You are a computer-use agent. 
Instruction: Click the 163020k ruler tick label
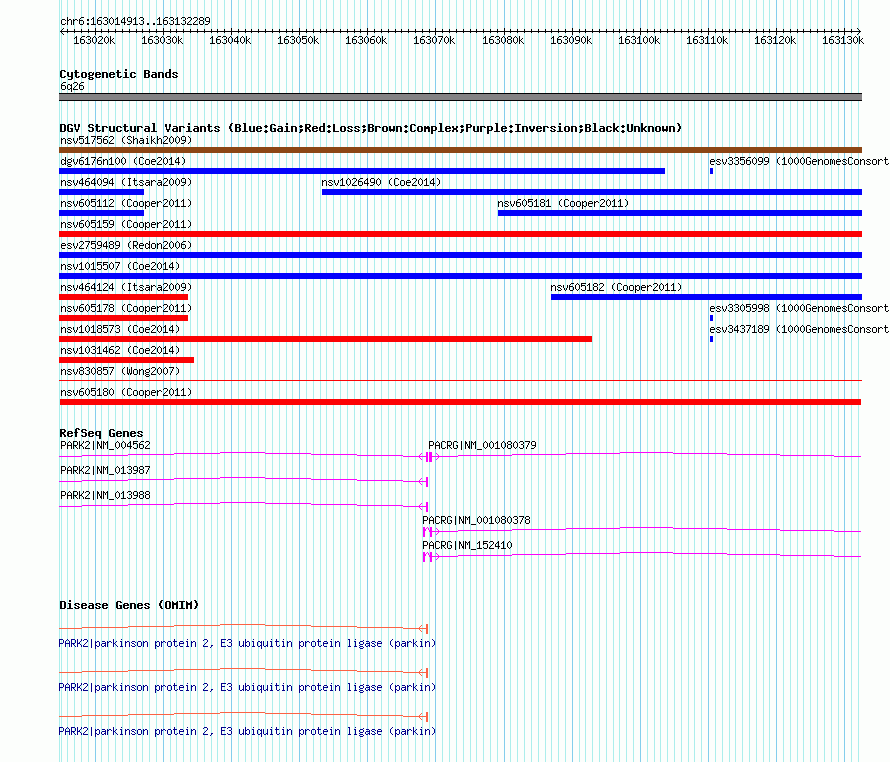(x=94, y=40)
